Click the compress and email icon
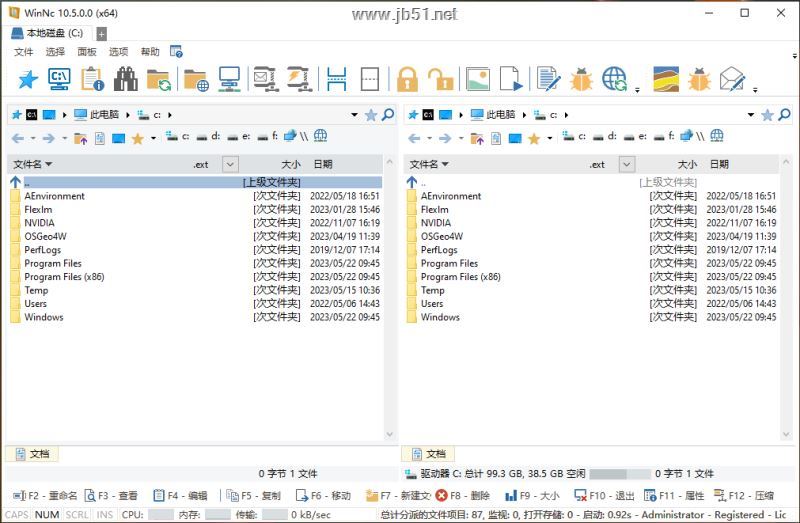This screenshot has width=800, height=523. pyautogui.click(x=266, y=79)
